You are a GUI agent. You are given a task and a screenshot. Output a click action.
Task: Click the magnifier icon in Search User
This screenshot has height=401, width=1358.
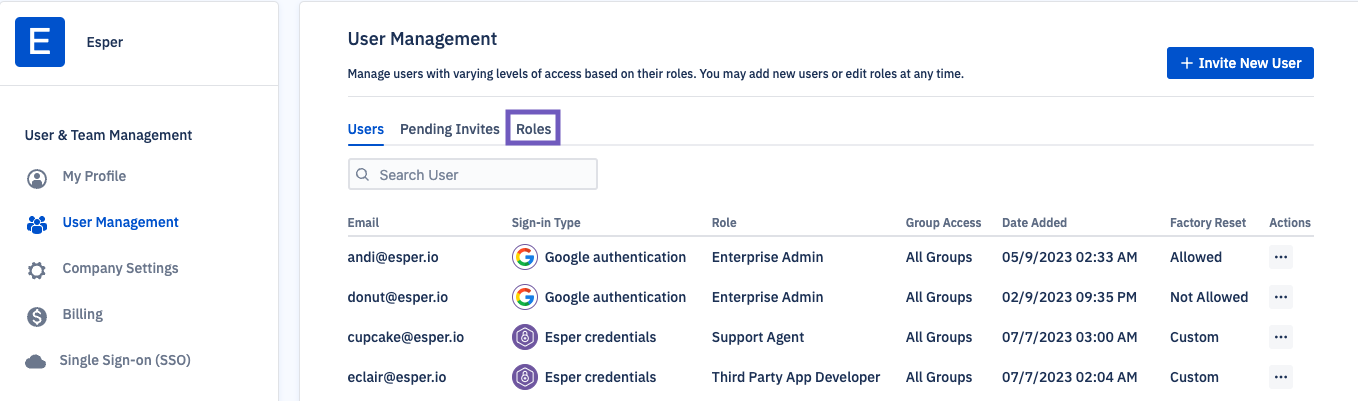click(x=363, y=174)
